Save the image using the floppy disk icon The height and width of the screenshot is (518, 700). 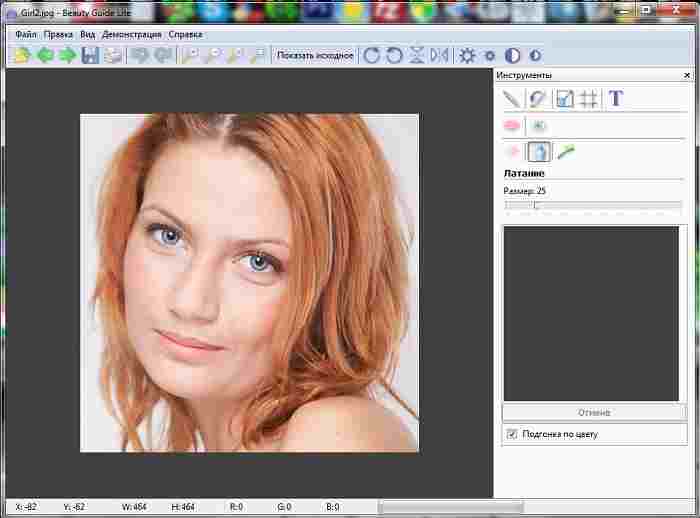pos(90,55)
